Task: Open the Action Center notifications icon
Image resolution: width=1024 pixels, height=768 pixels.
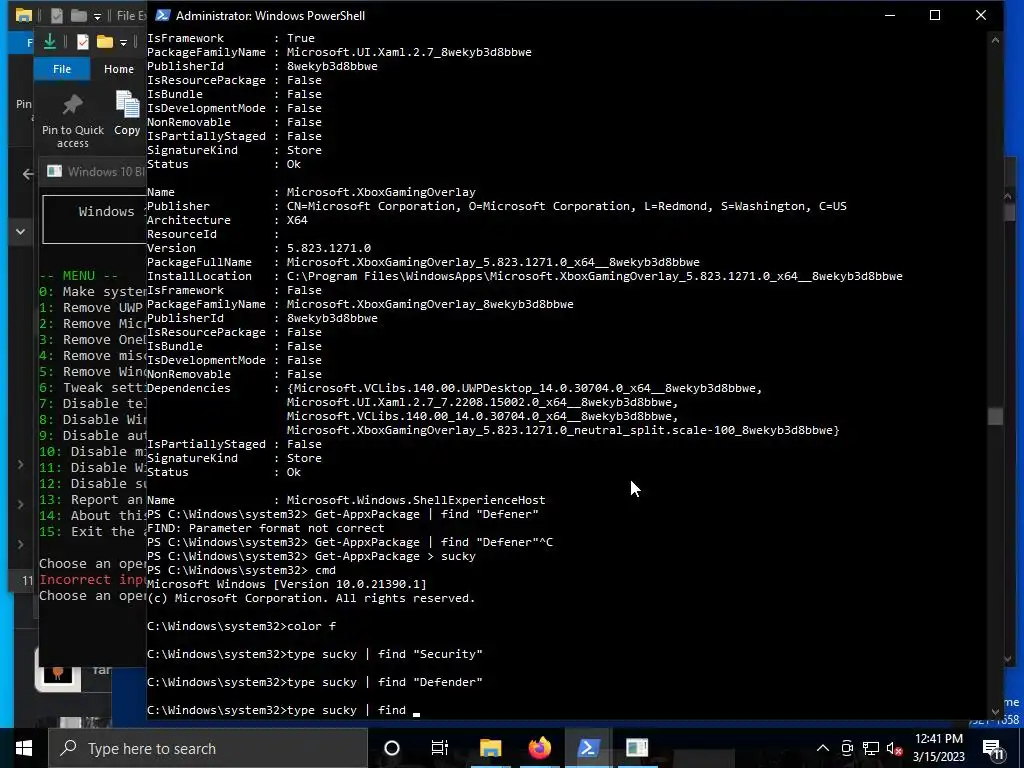Action: click(x=993, y=748)
